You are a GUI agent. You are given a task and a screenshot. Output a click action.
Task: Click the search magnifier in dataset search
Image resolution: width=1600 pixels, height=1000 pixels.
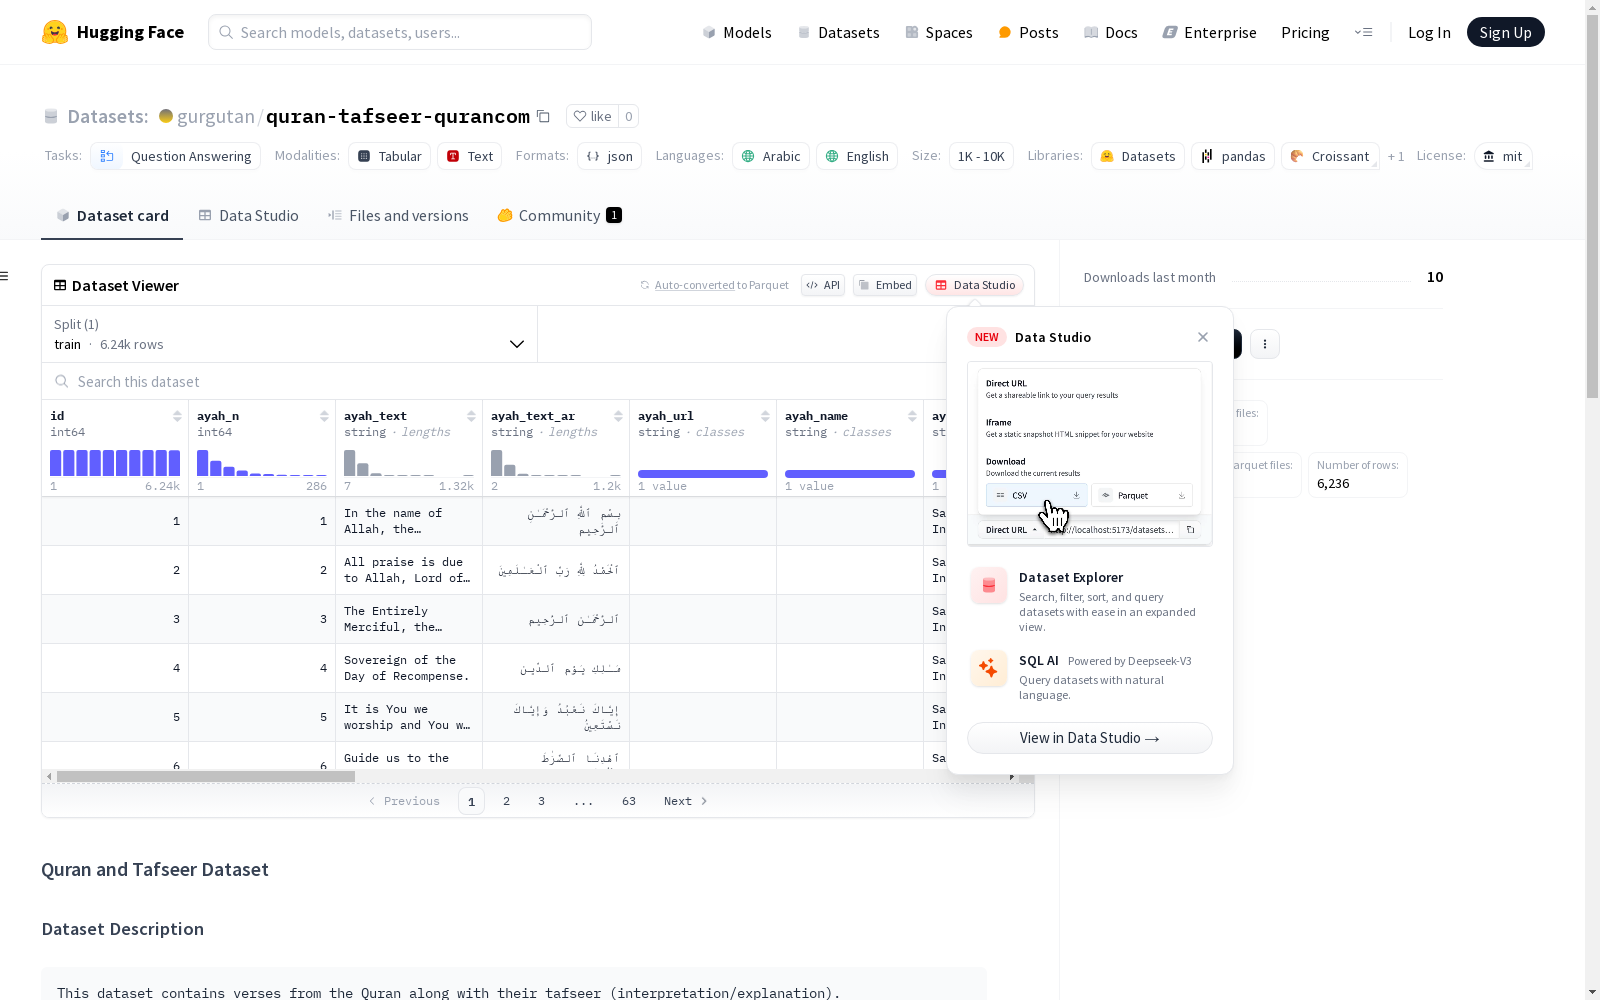[x=62, y=381]
